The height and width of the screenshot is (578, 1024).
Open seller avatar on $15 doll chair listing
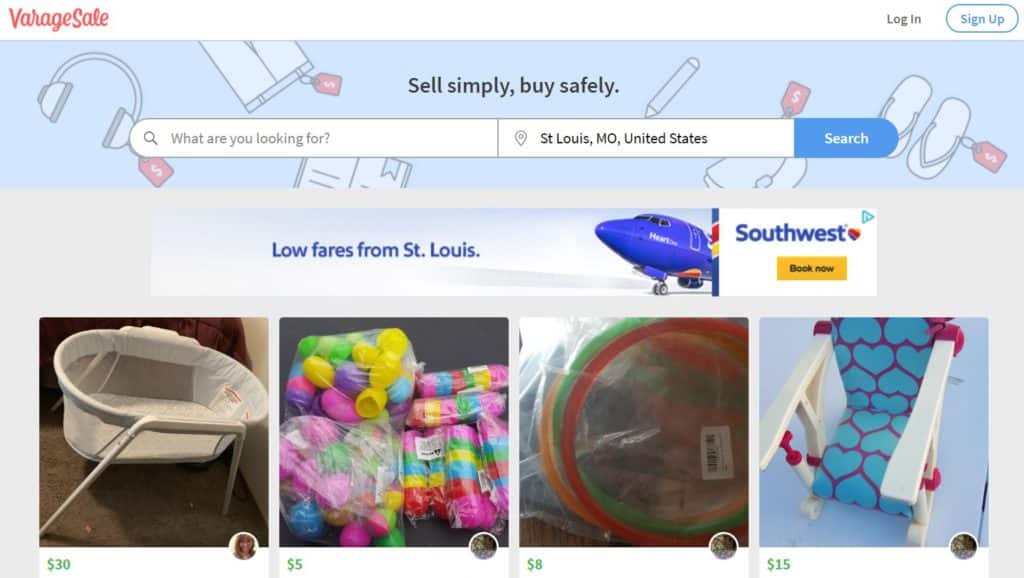tap(963, 546)
